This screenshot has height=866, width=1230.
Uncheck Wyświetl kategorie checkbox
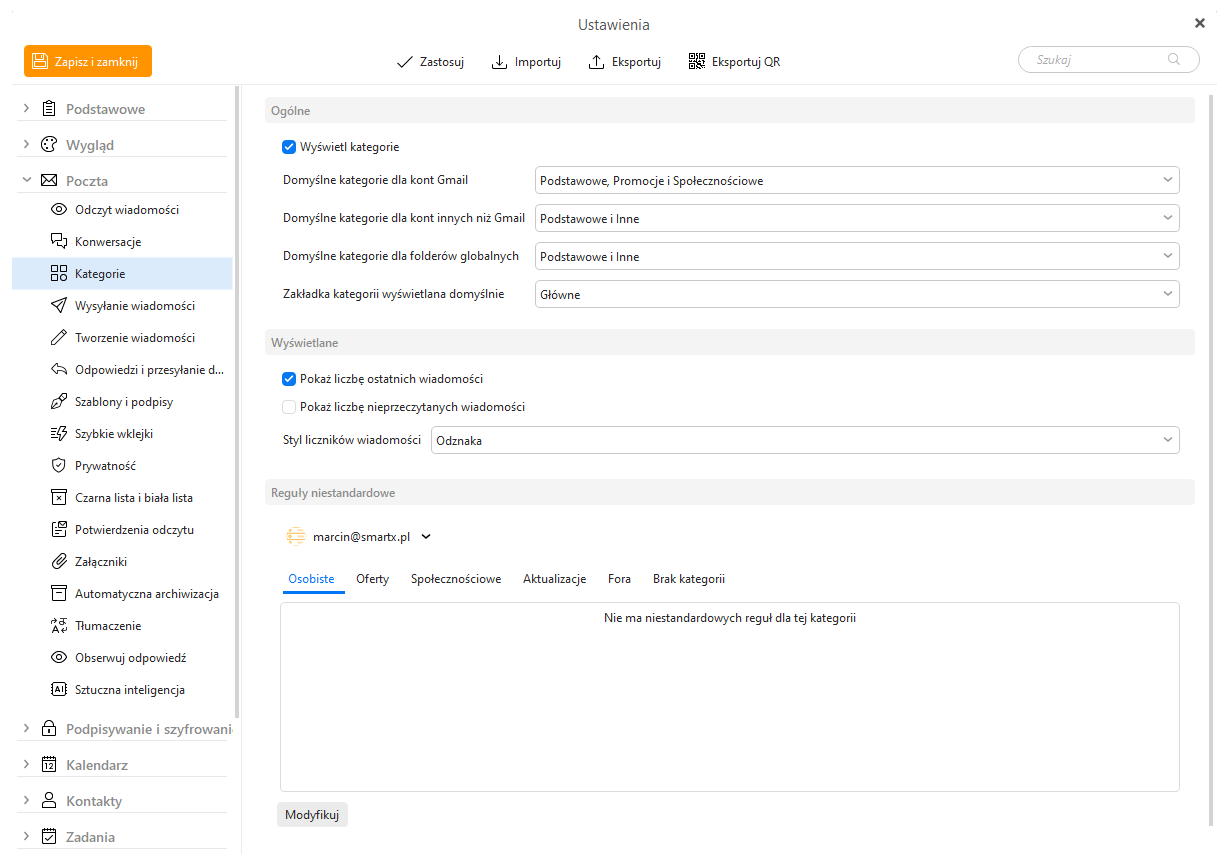click(289, 147)
